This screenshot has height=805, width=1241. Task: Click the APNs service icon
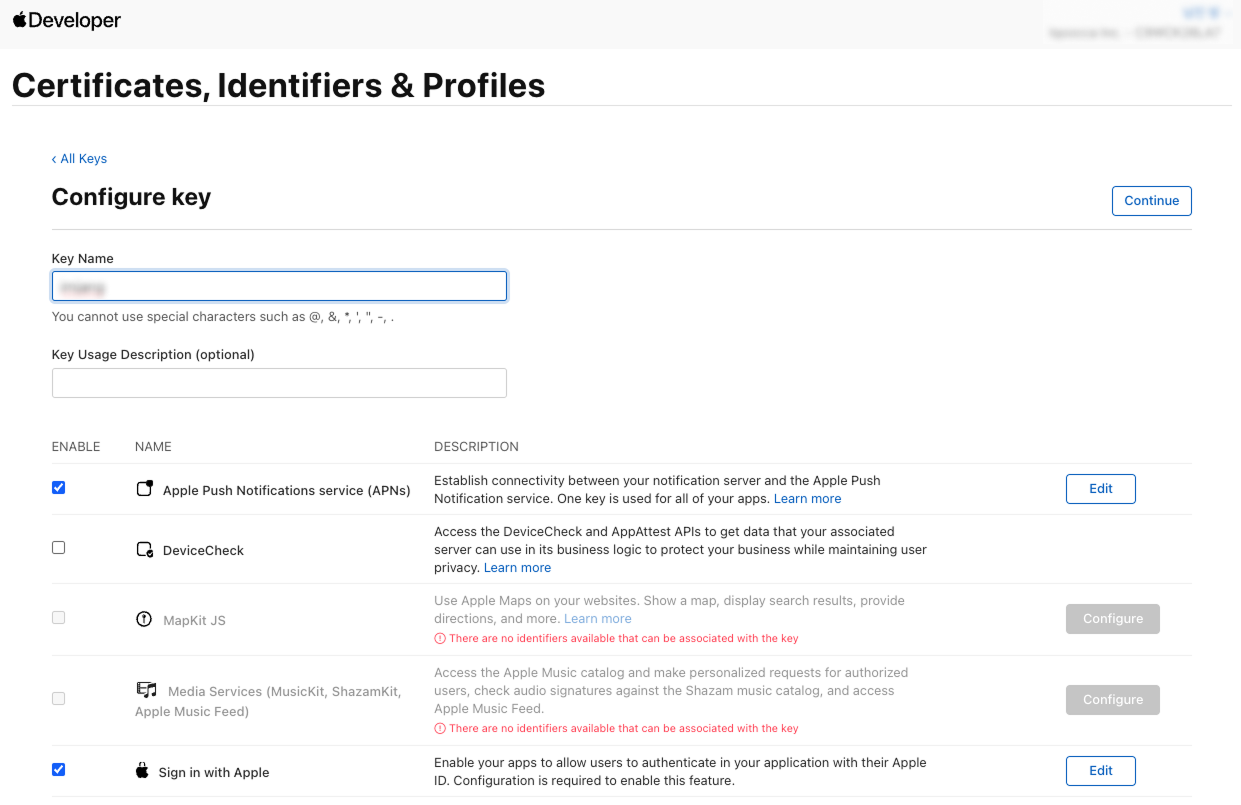click(x=145, y=489)
